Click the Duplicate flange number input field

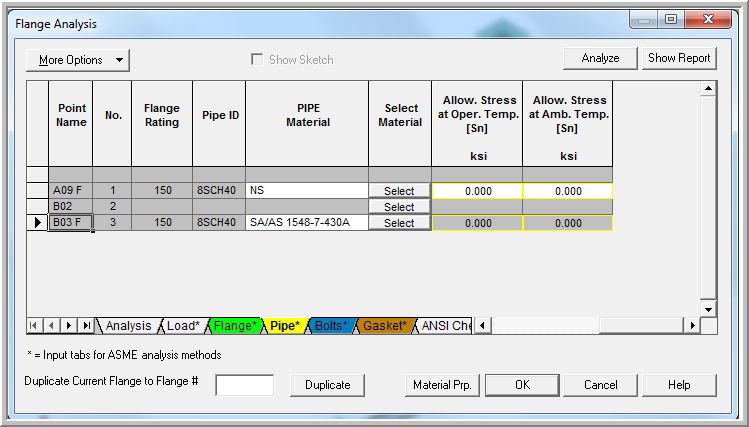245,385
